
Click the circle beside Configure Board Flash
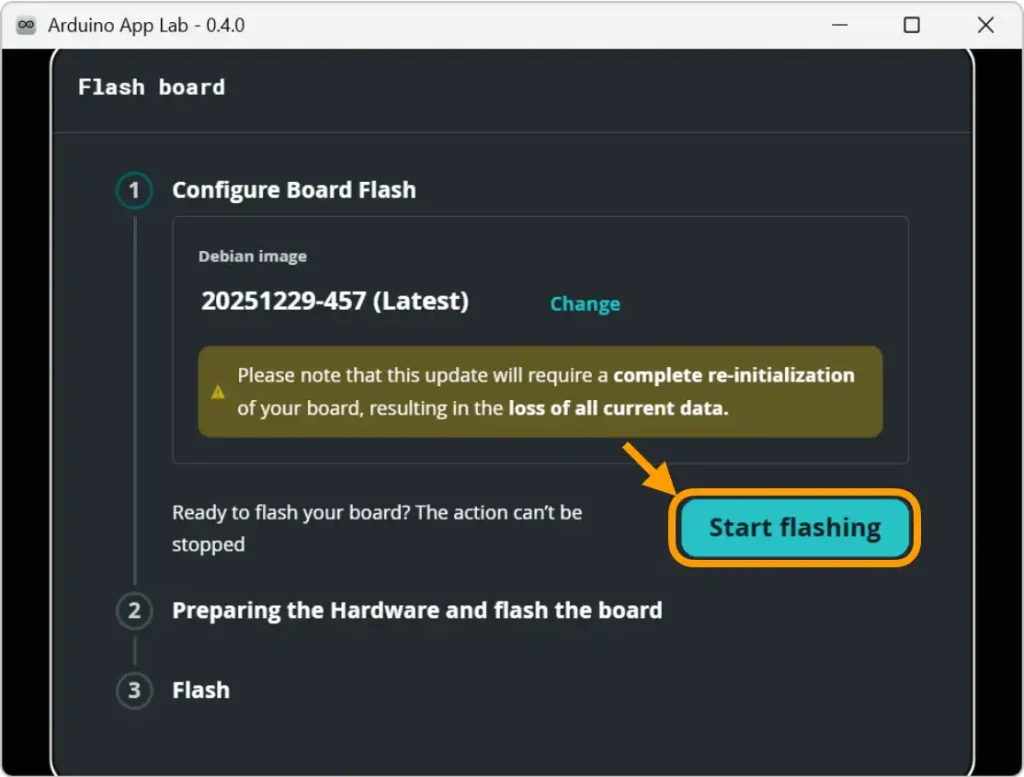(x=134, y=190)
